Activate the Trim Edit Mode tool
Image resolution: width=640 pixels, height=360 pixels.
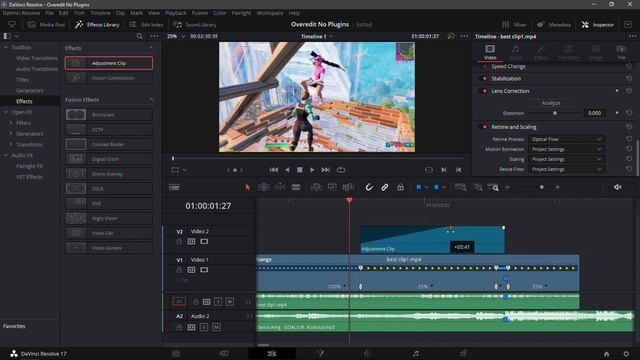(x=264, y=187)
